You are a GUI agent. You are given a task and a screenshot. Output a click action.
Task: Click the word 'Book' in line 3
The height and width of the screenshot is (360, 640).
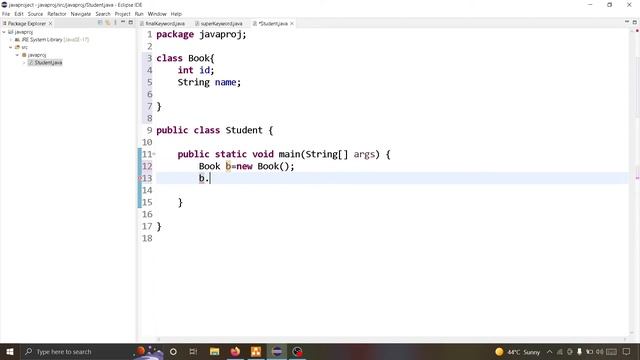[x=198, y=58]
